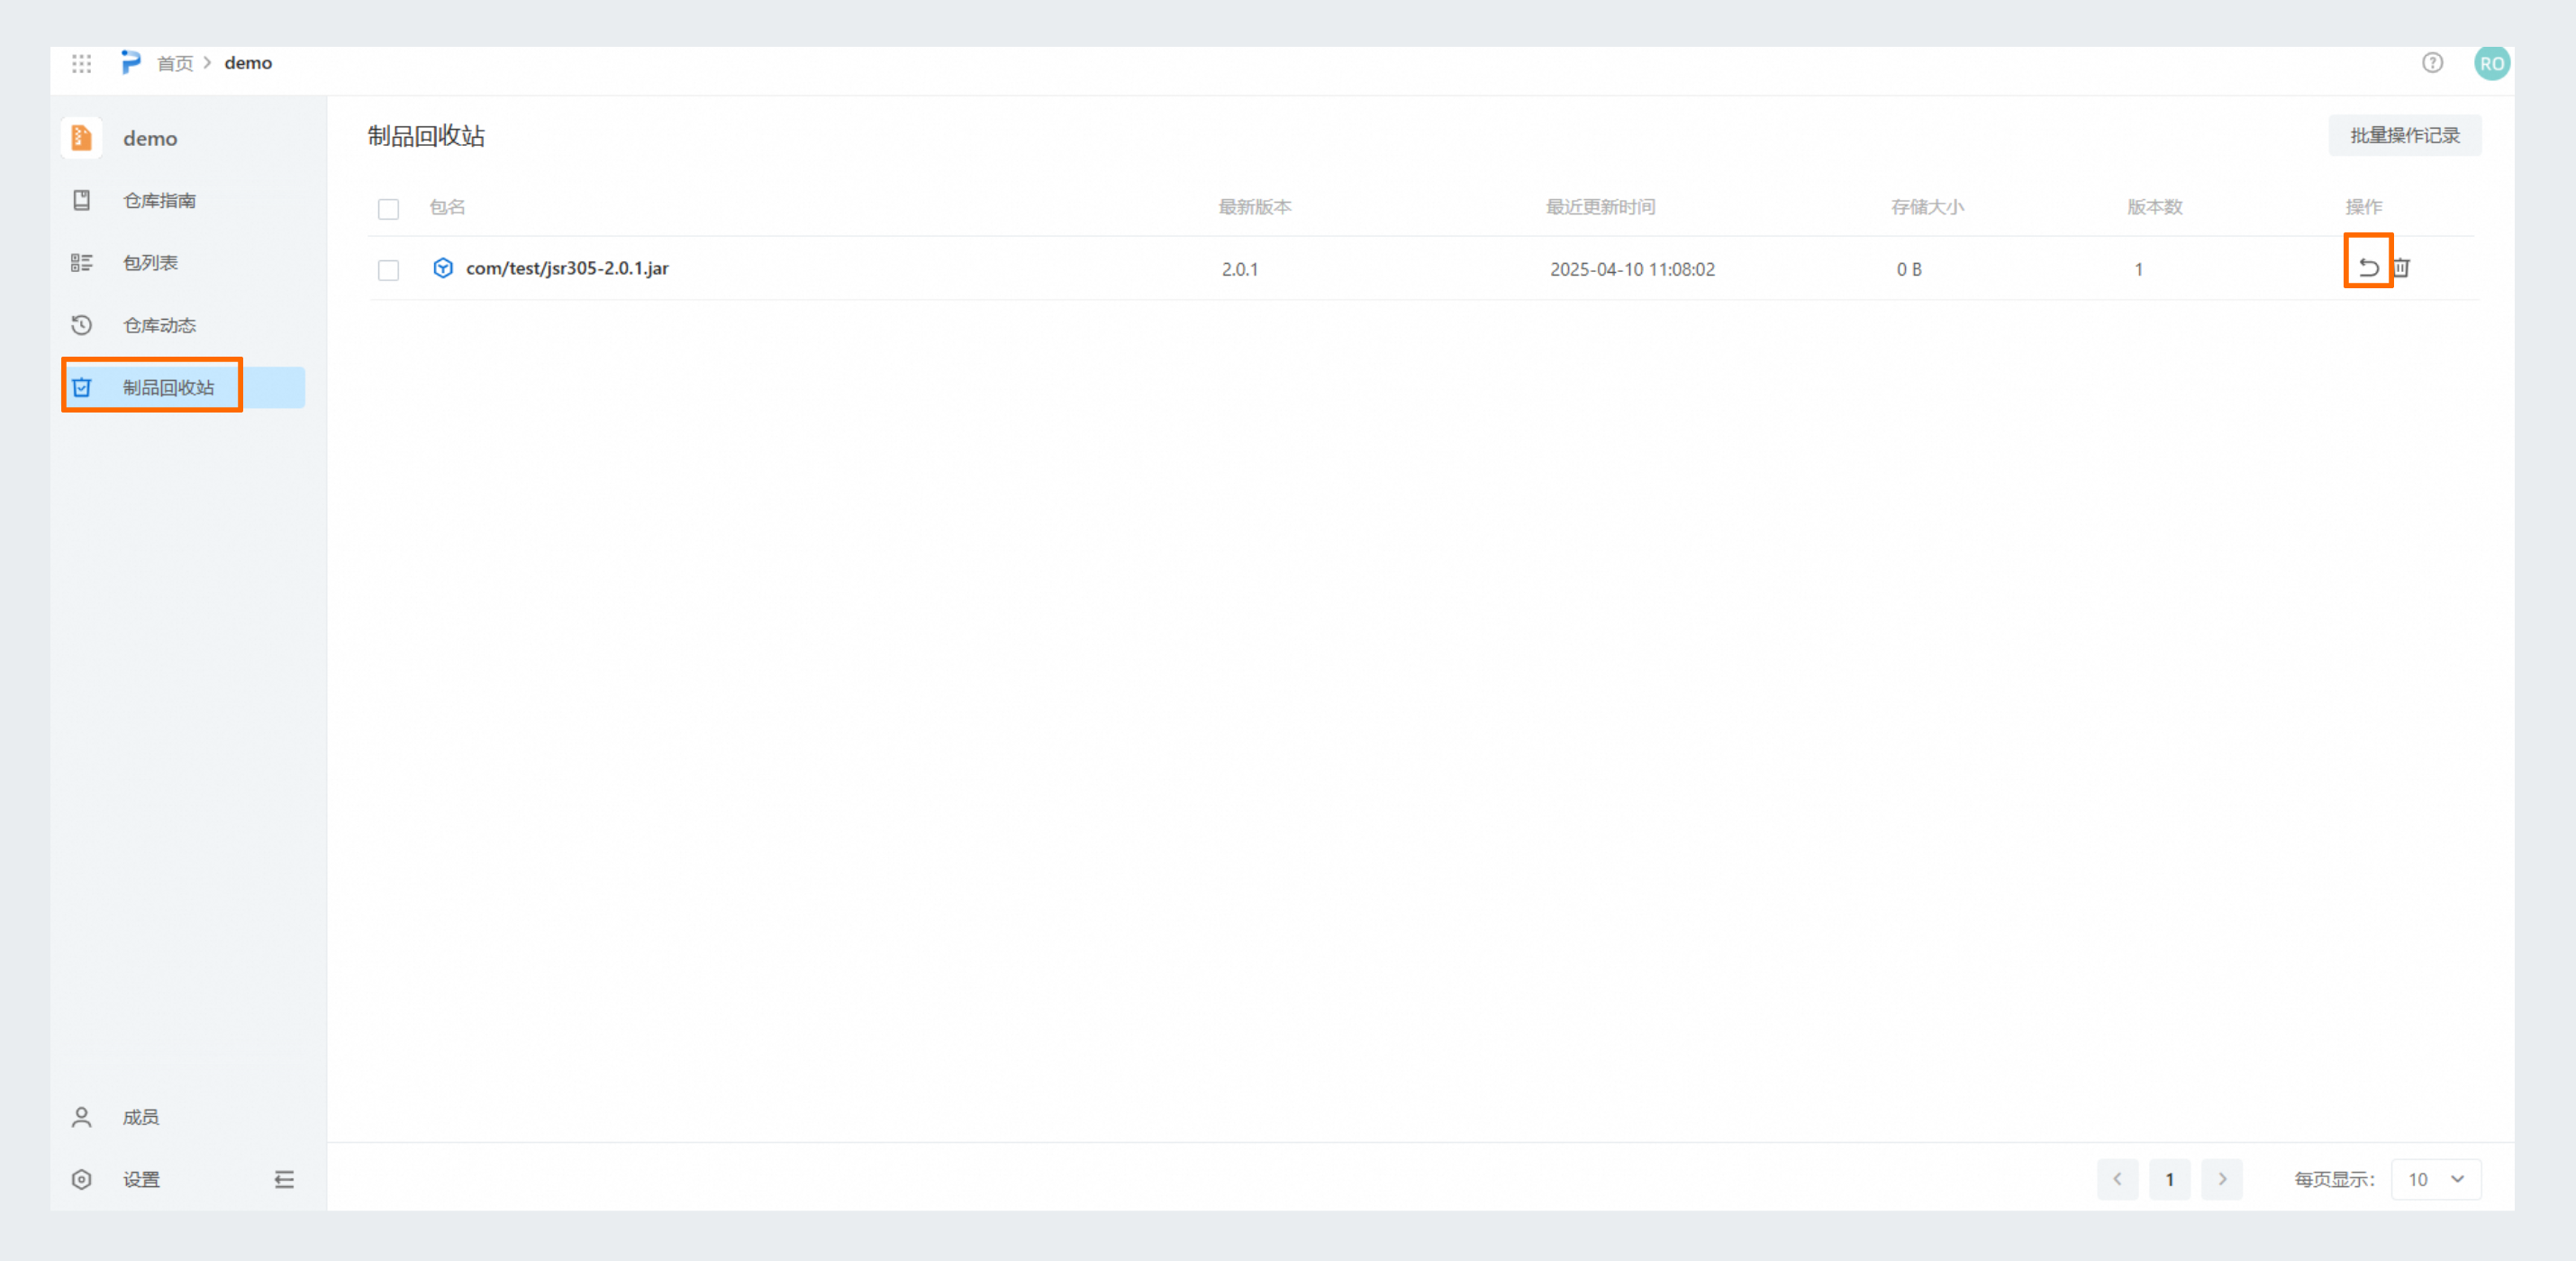
Task: Go to previous page with left chevron
Action: [x=2117, y=1179]
